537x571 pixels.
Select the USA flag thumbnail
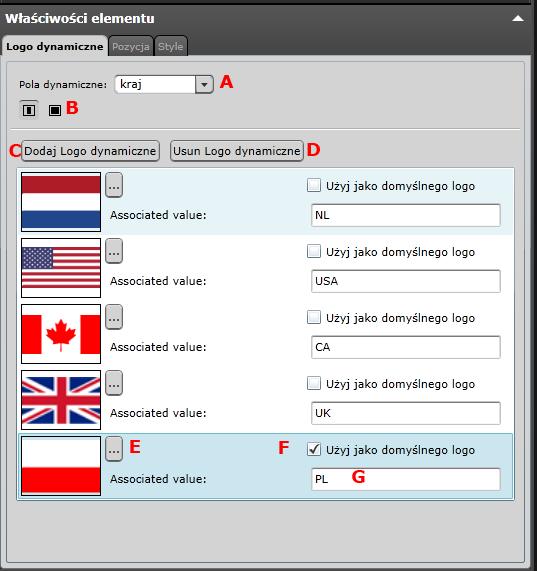point(61,268)
